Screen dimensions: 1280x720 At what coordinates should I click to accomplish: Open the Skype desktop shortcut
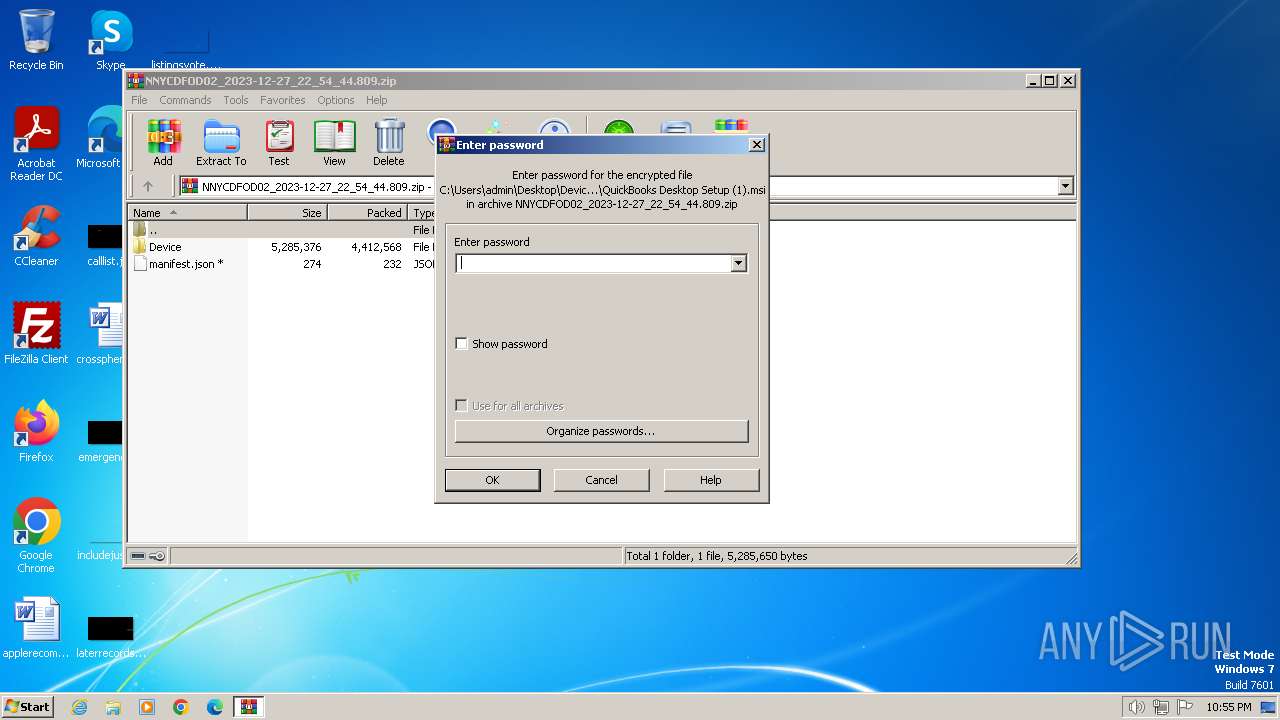click(110, 40)
